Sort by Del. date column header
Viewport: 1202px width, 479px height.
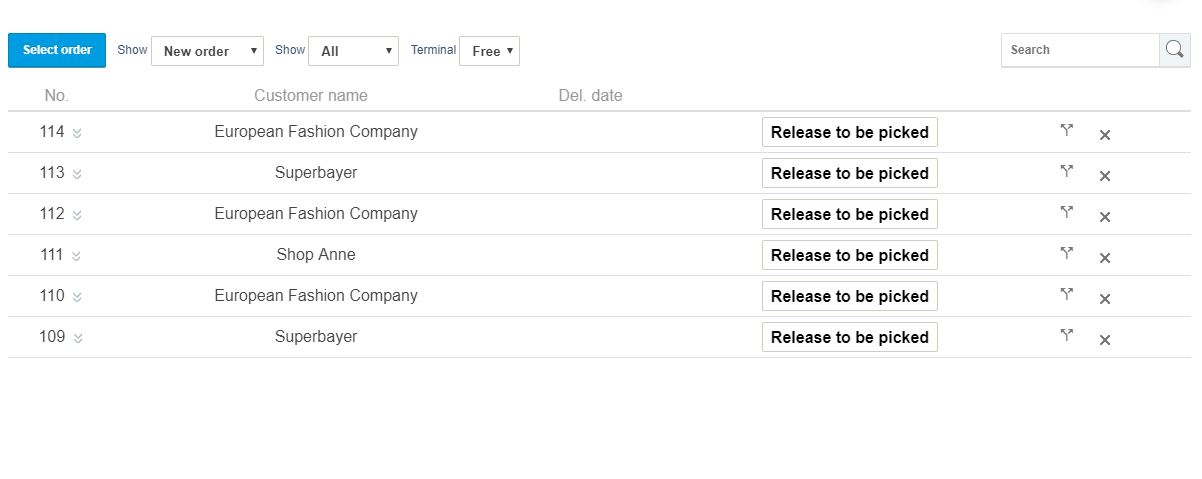[590, 96]
